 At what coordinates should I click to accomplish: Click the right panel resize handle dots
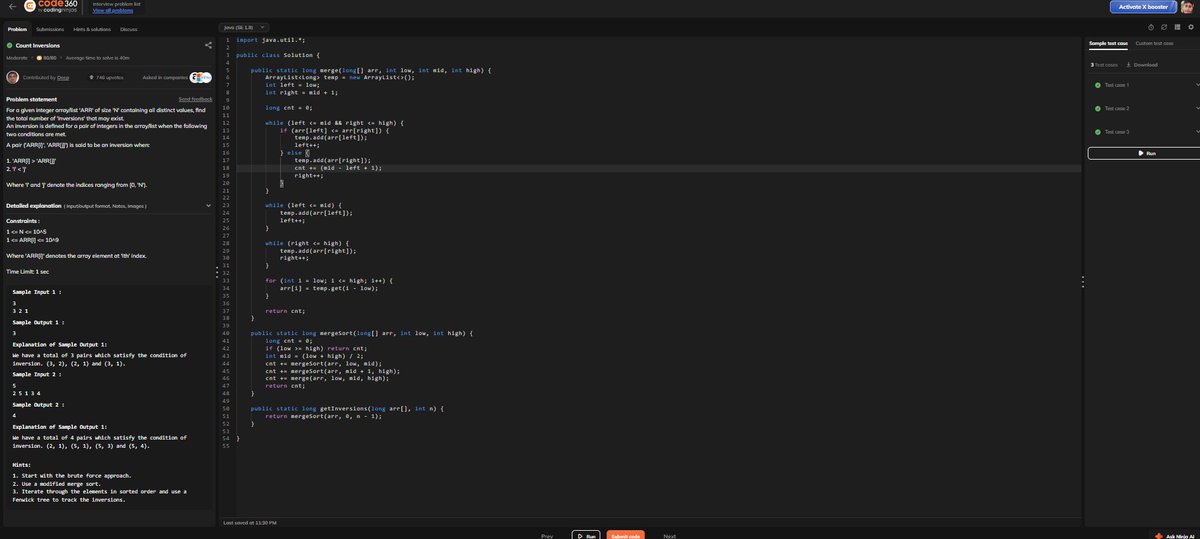(1083, 283)
